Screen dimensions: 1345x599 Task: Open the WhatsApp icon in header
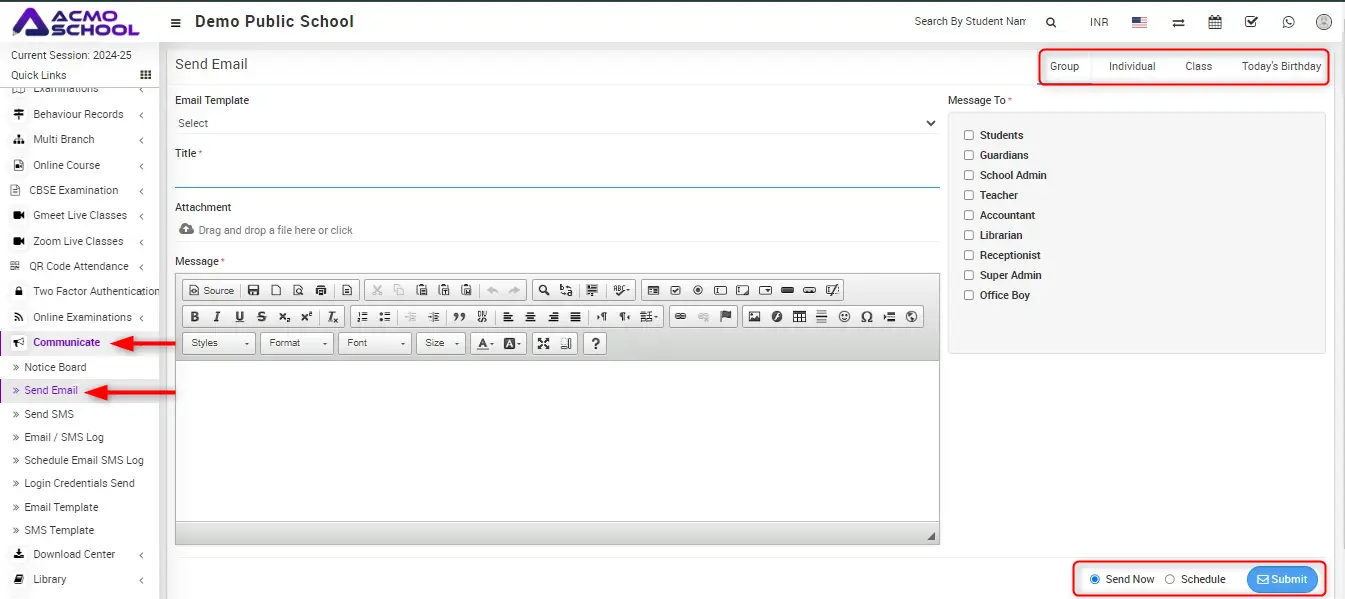1288,22
